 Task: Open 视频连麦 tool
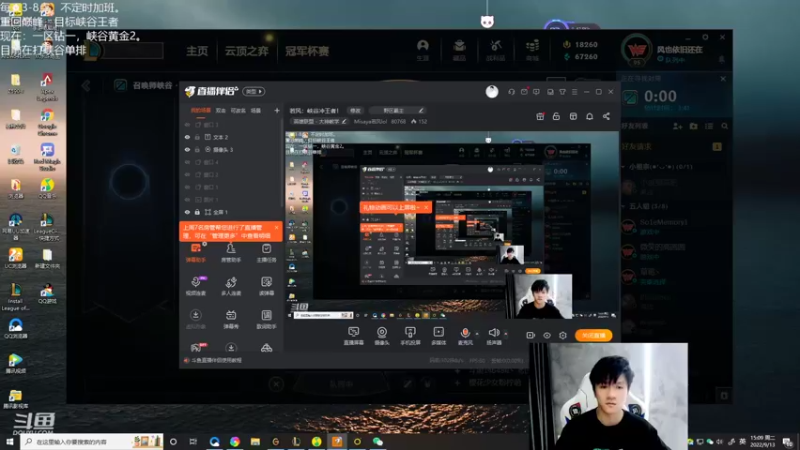click(x=195, y=286)
